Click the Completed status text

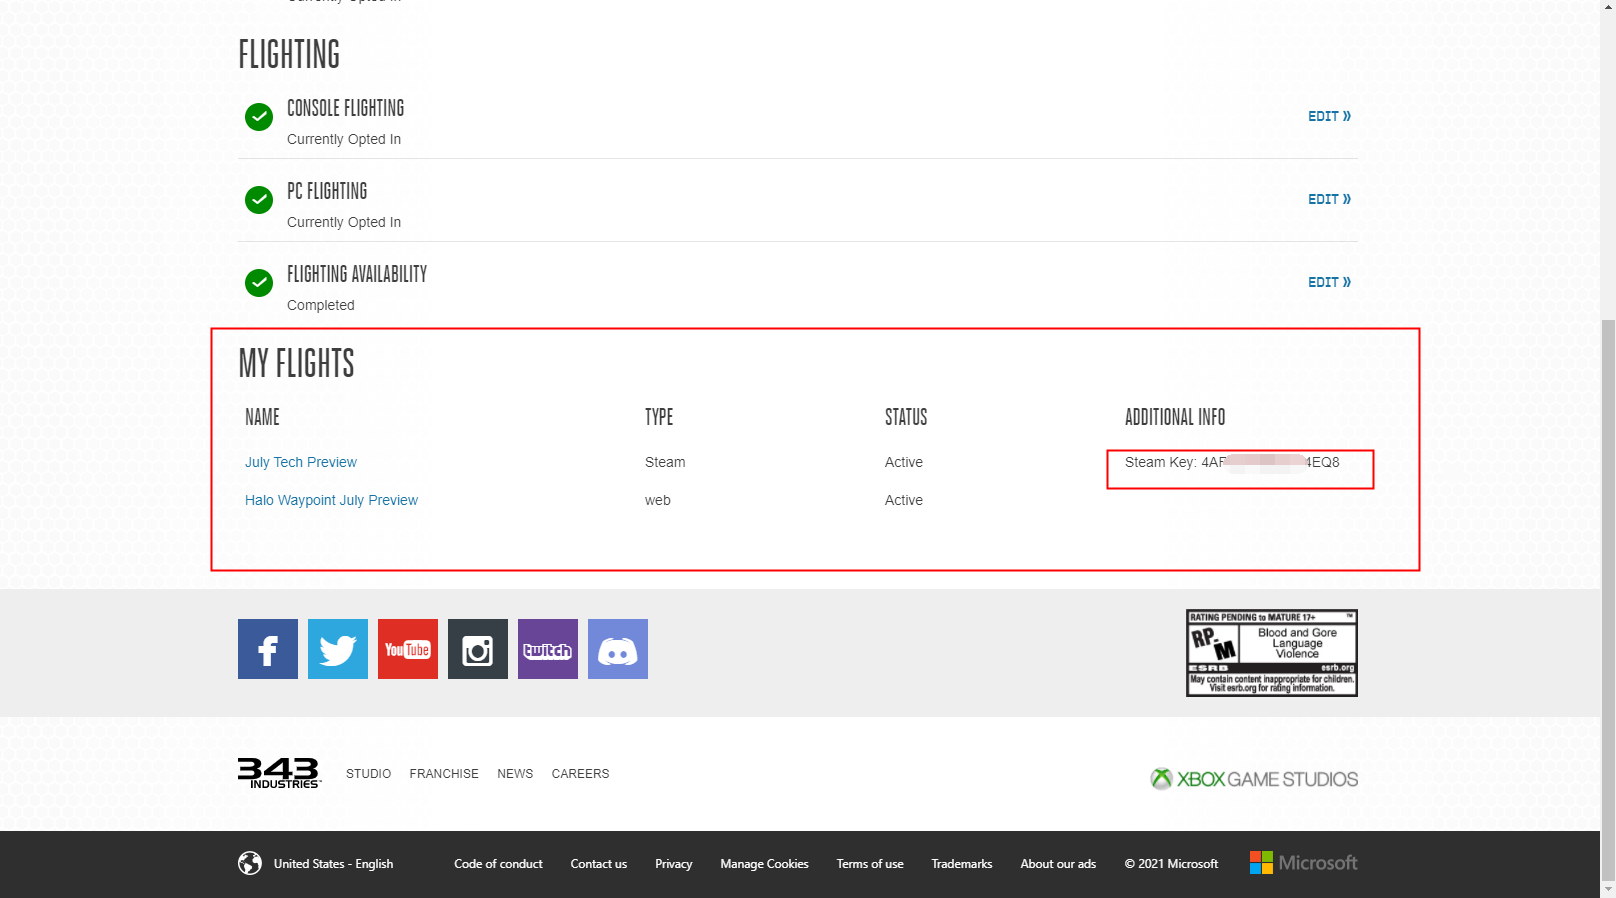(x=321, y=305)
